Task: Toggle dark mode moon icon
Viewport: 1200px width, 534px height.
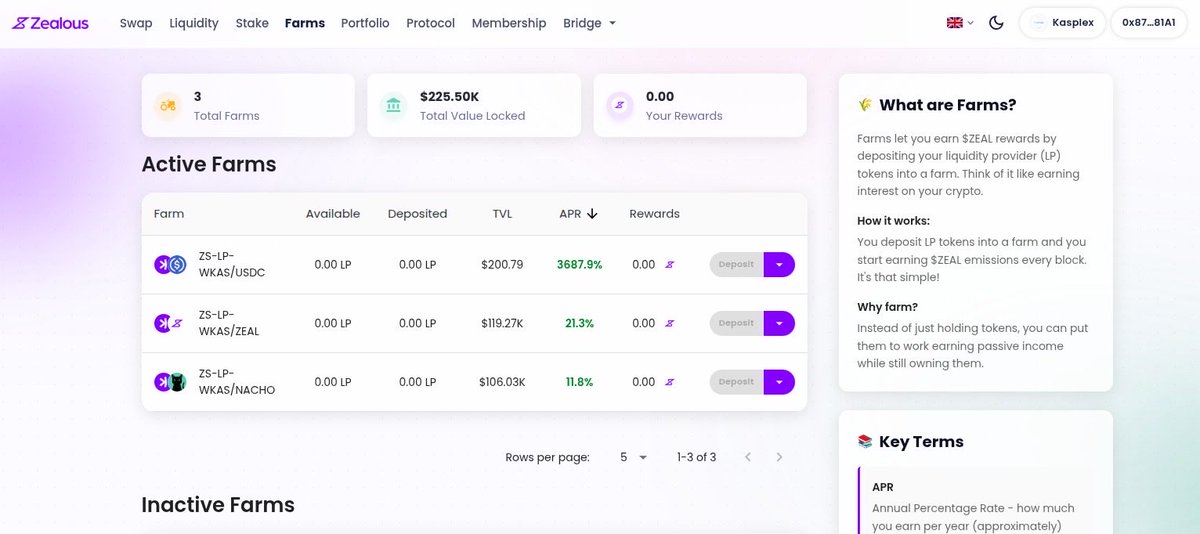Action: 996,23
